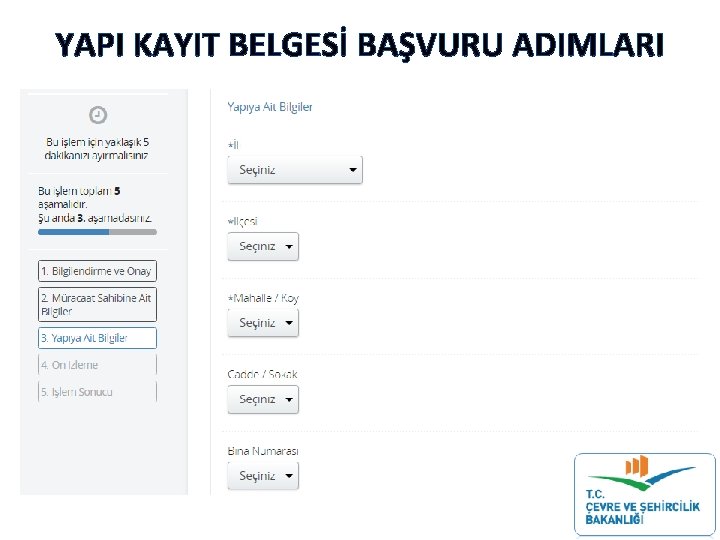Open step 4. Ön İzleme
Image resolution: width=720 pixels, height=540 pixels.
[x=97, y=365]
